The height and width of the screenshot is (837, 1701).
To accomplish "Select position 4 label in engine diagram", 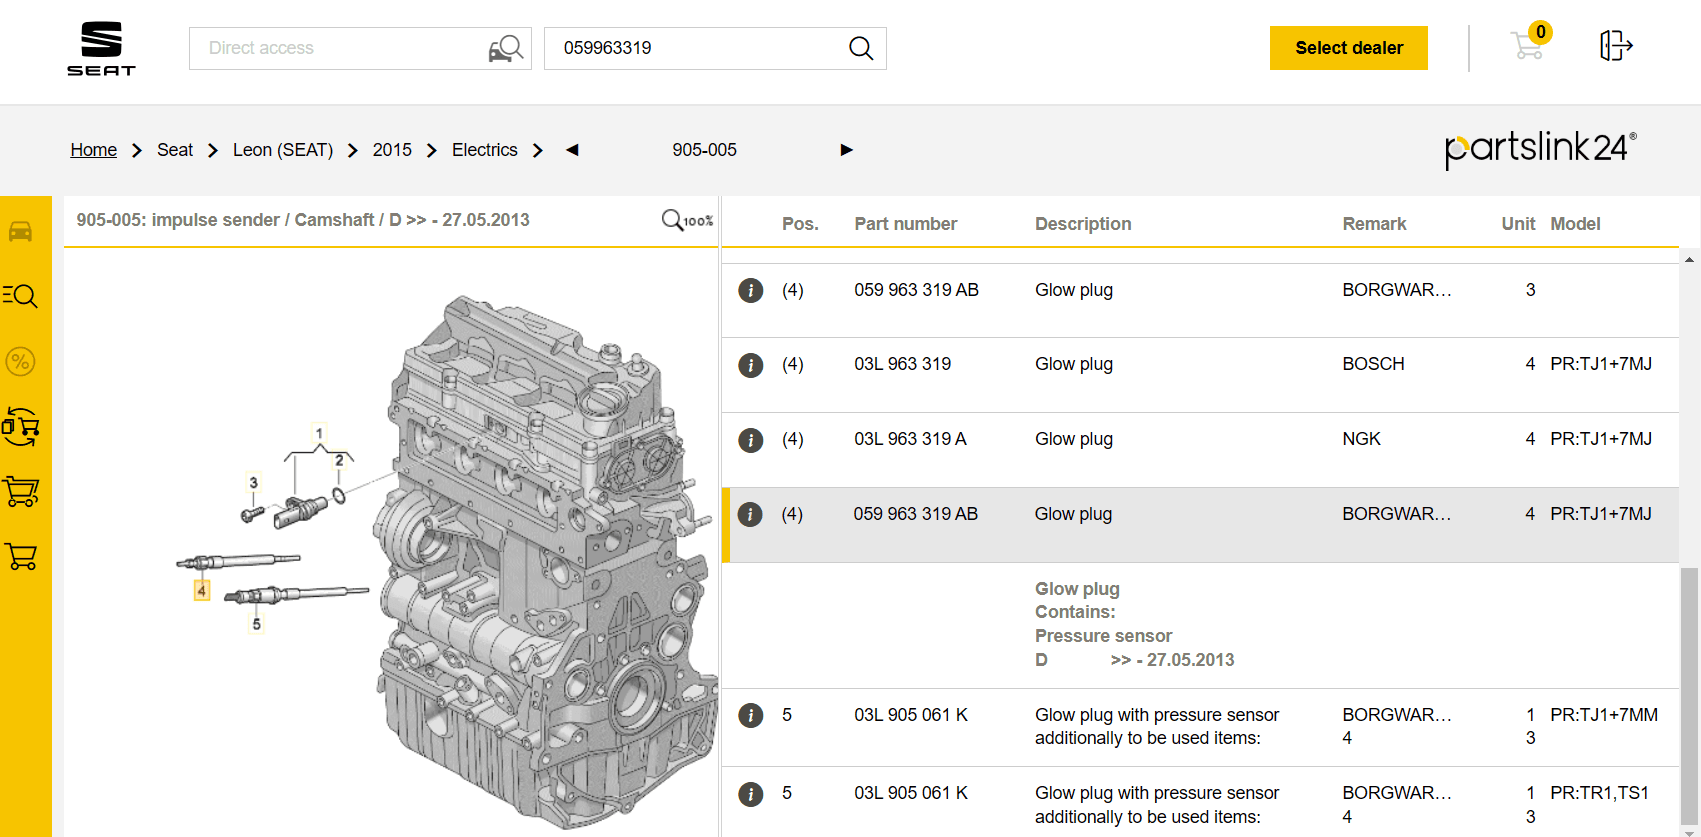I will pos(202,591).
